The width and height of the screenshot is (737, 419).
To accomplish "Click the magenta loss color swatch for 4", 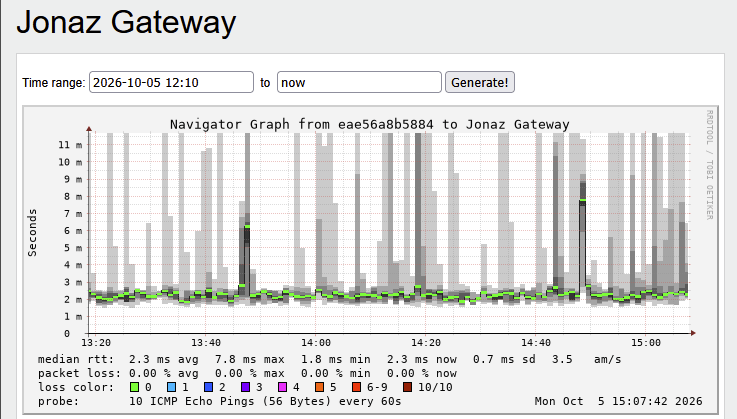I will (x=282, y=387).
